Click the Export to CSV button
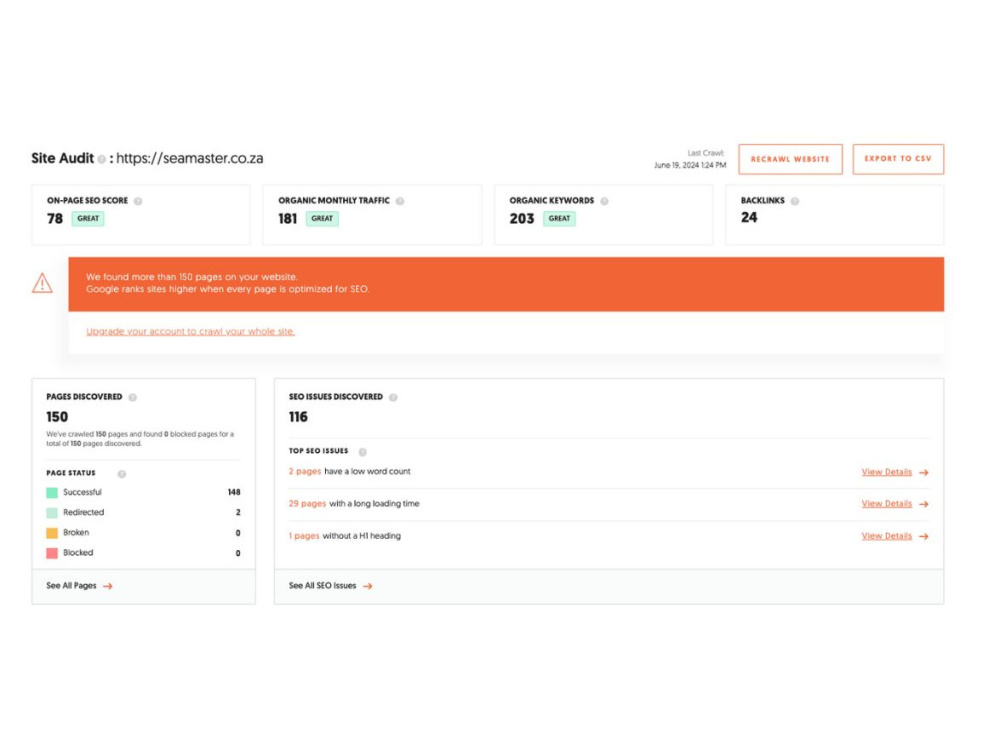 898,159
